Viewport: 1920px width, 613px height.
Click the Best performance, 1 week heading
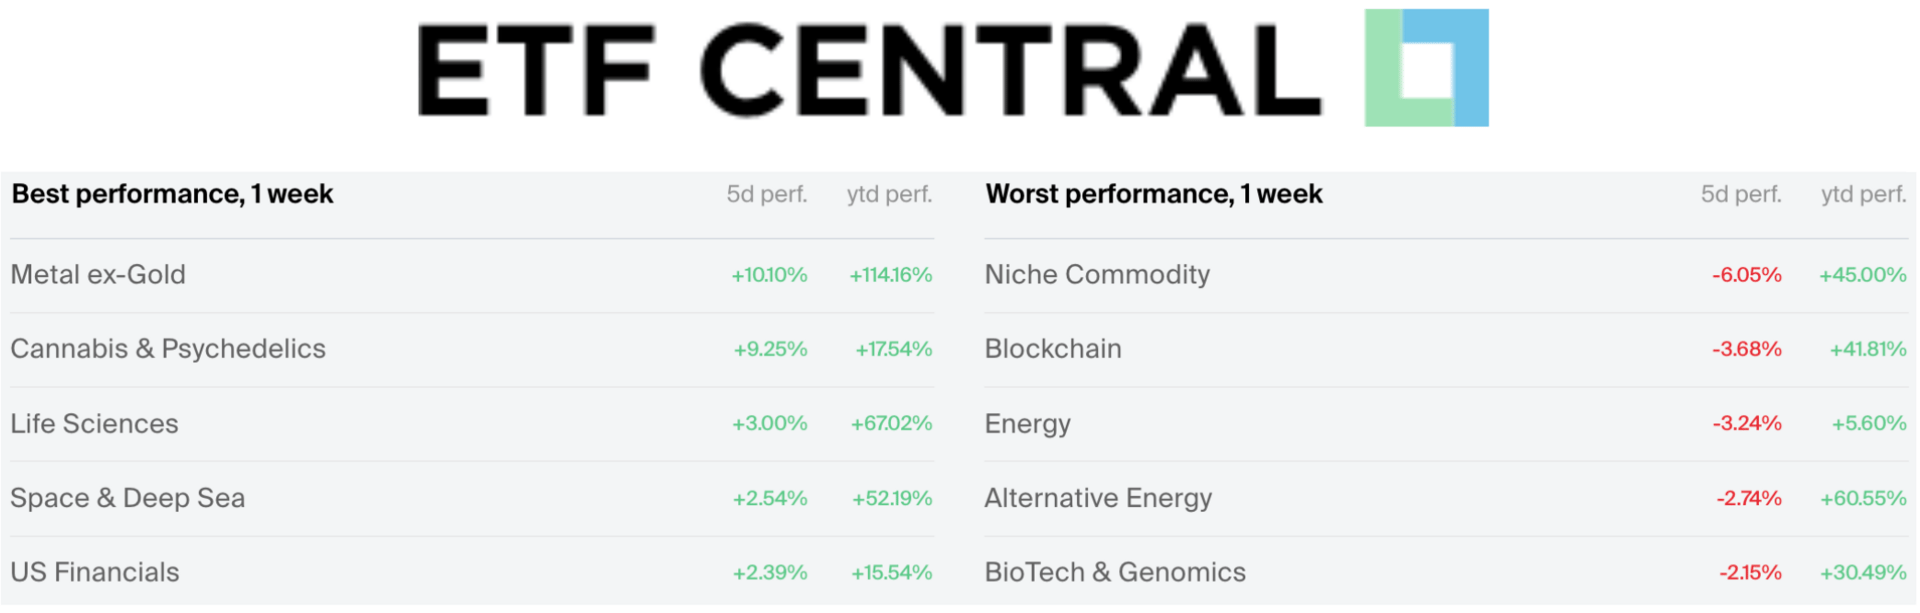(x=172, y=194)
